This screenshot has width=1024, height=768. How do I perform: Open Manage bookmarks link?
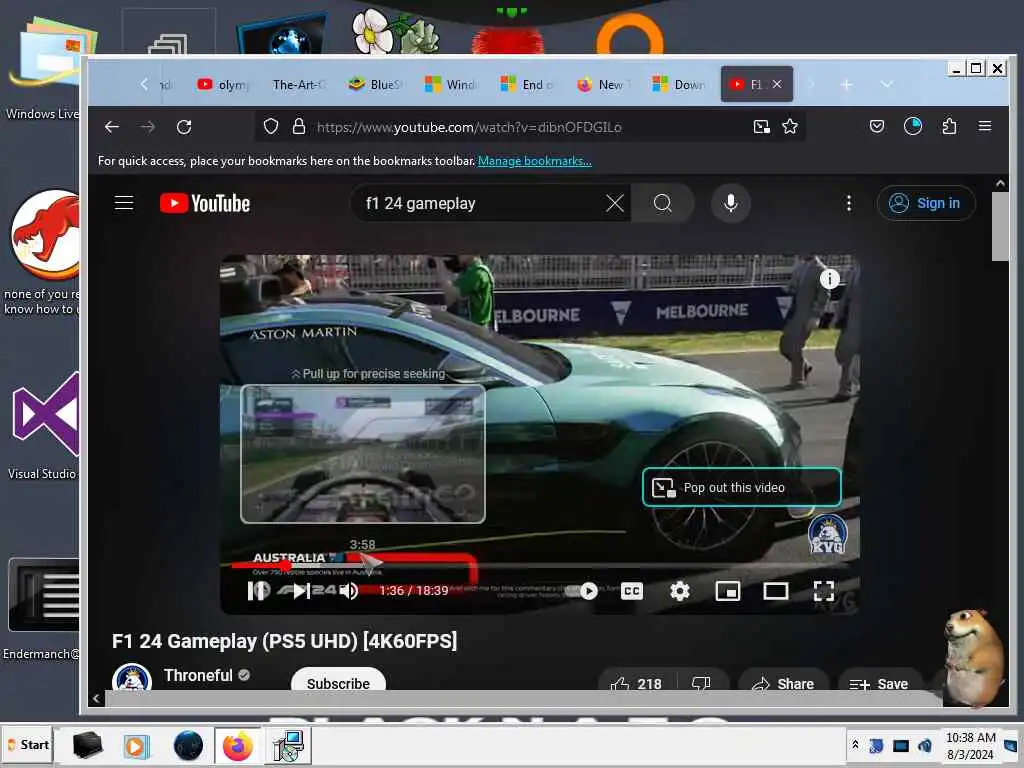[x=535, y=161]
